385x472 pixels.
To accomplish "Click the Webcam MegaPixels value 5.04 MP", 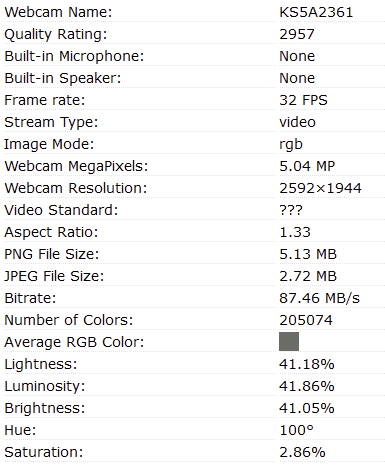I will (x=307, y=166).
